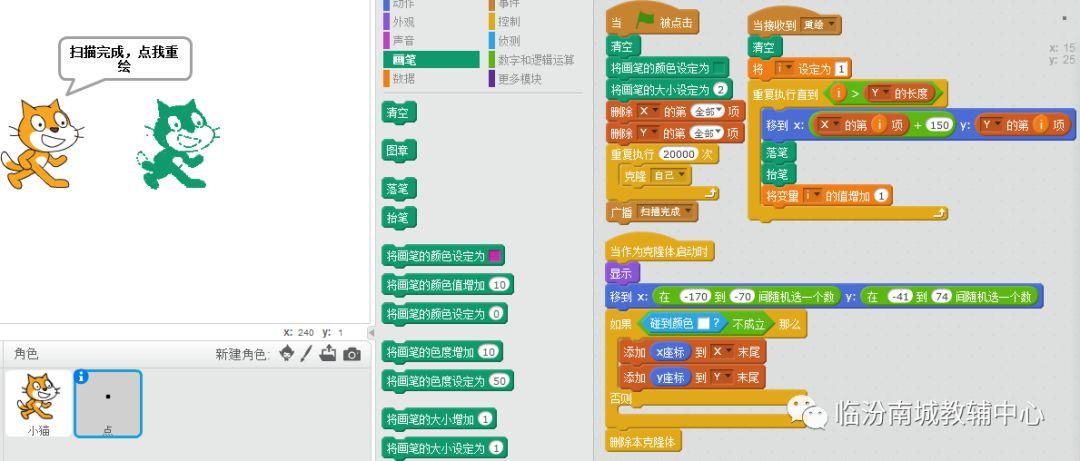Edit 150 value in the 移到 block
Image resolution: width=1080 pixels, height=461 pixels.
[x=939, y=125]
